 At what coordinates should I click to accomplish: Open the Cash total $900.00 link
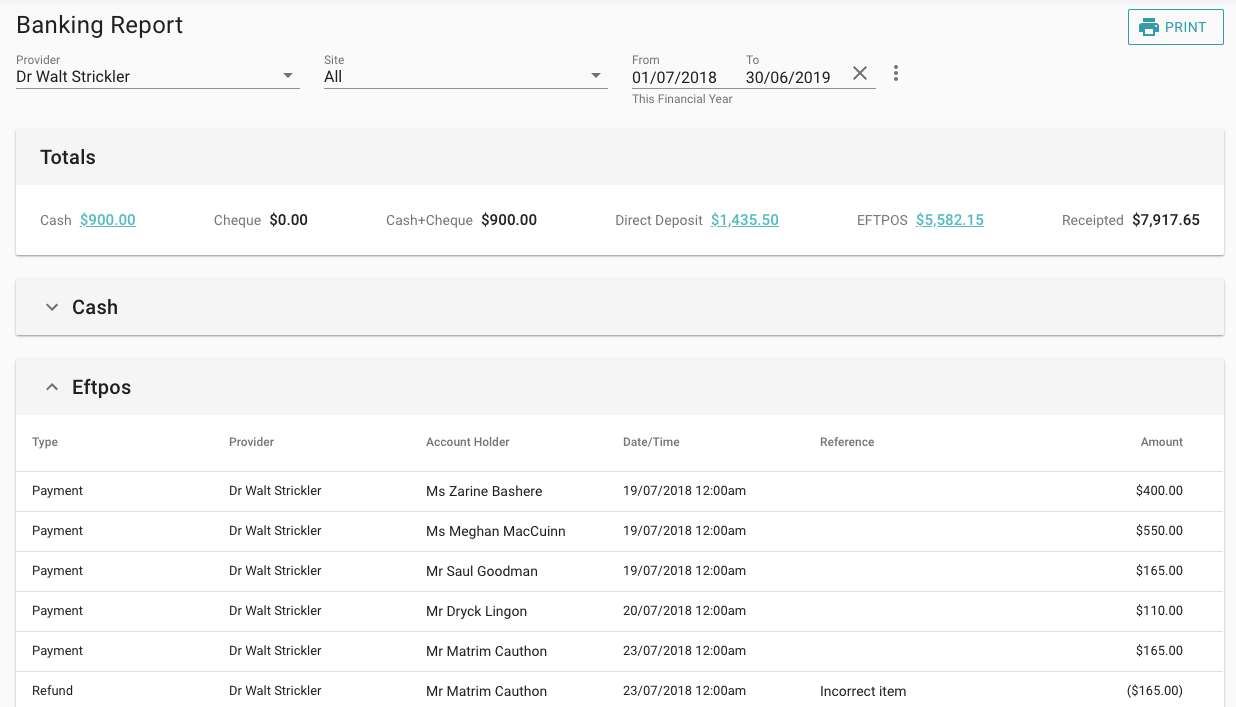(108, 220)
